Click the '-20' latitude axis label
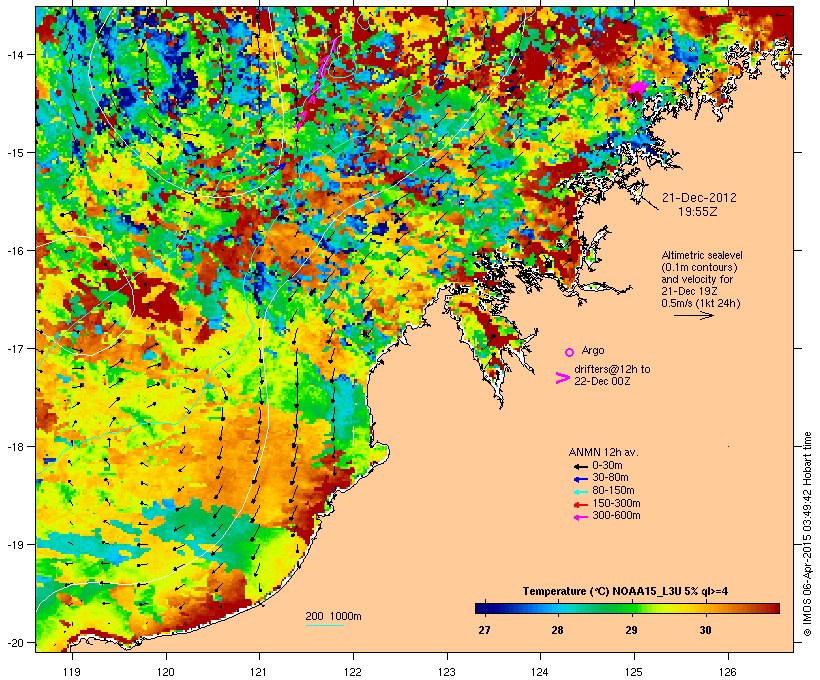This screenshot has width=820, height=680. [x=15, y=642]
